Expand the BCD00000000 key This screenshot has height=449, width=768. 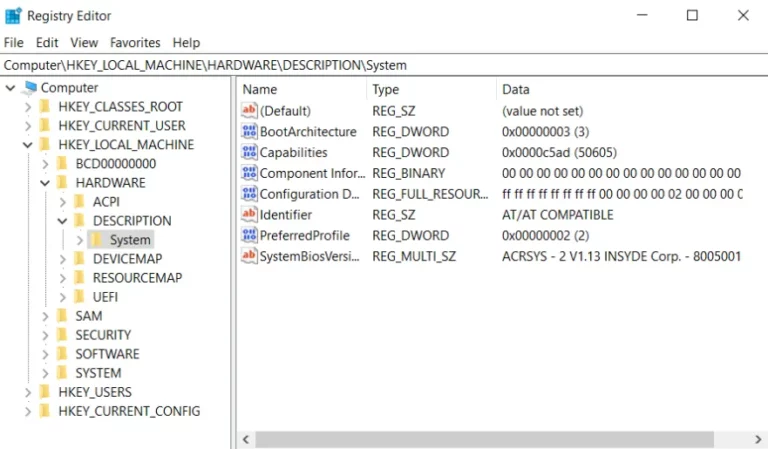coord(45,164)
